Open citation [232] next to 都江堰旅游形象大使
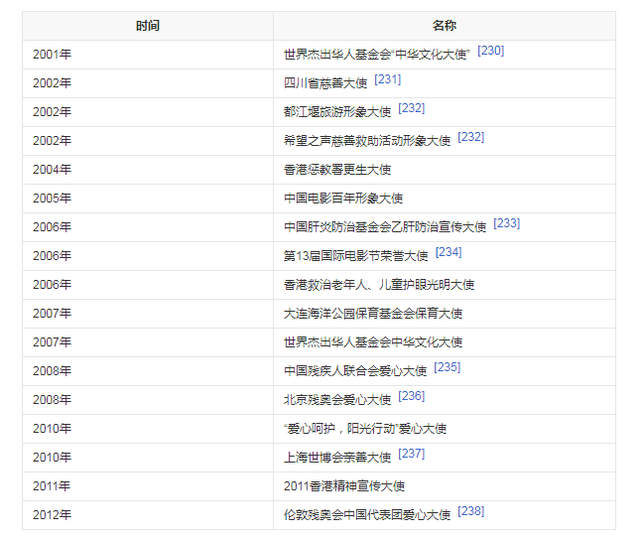 (x=412, y=108)
